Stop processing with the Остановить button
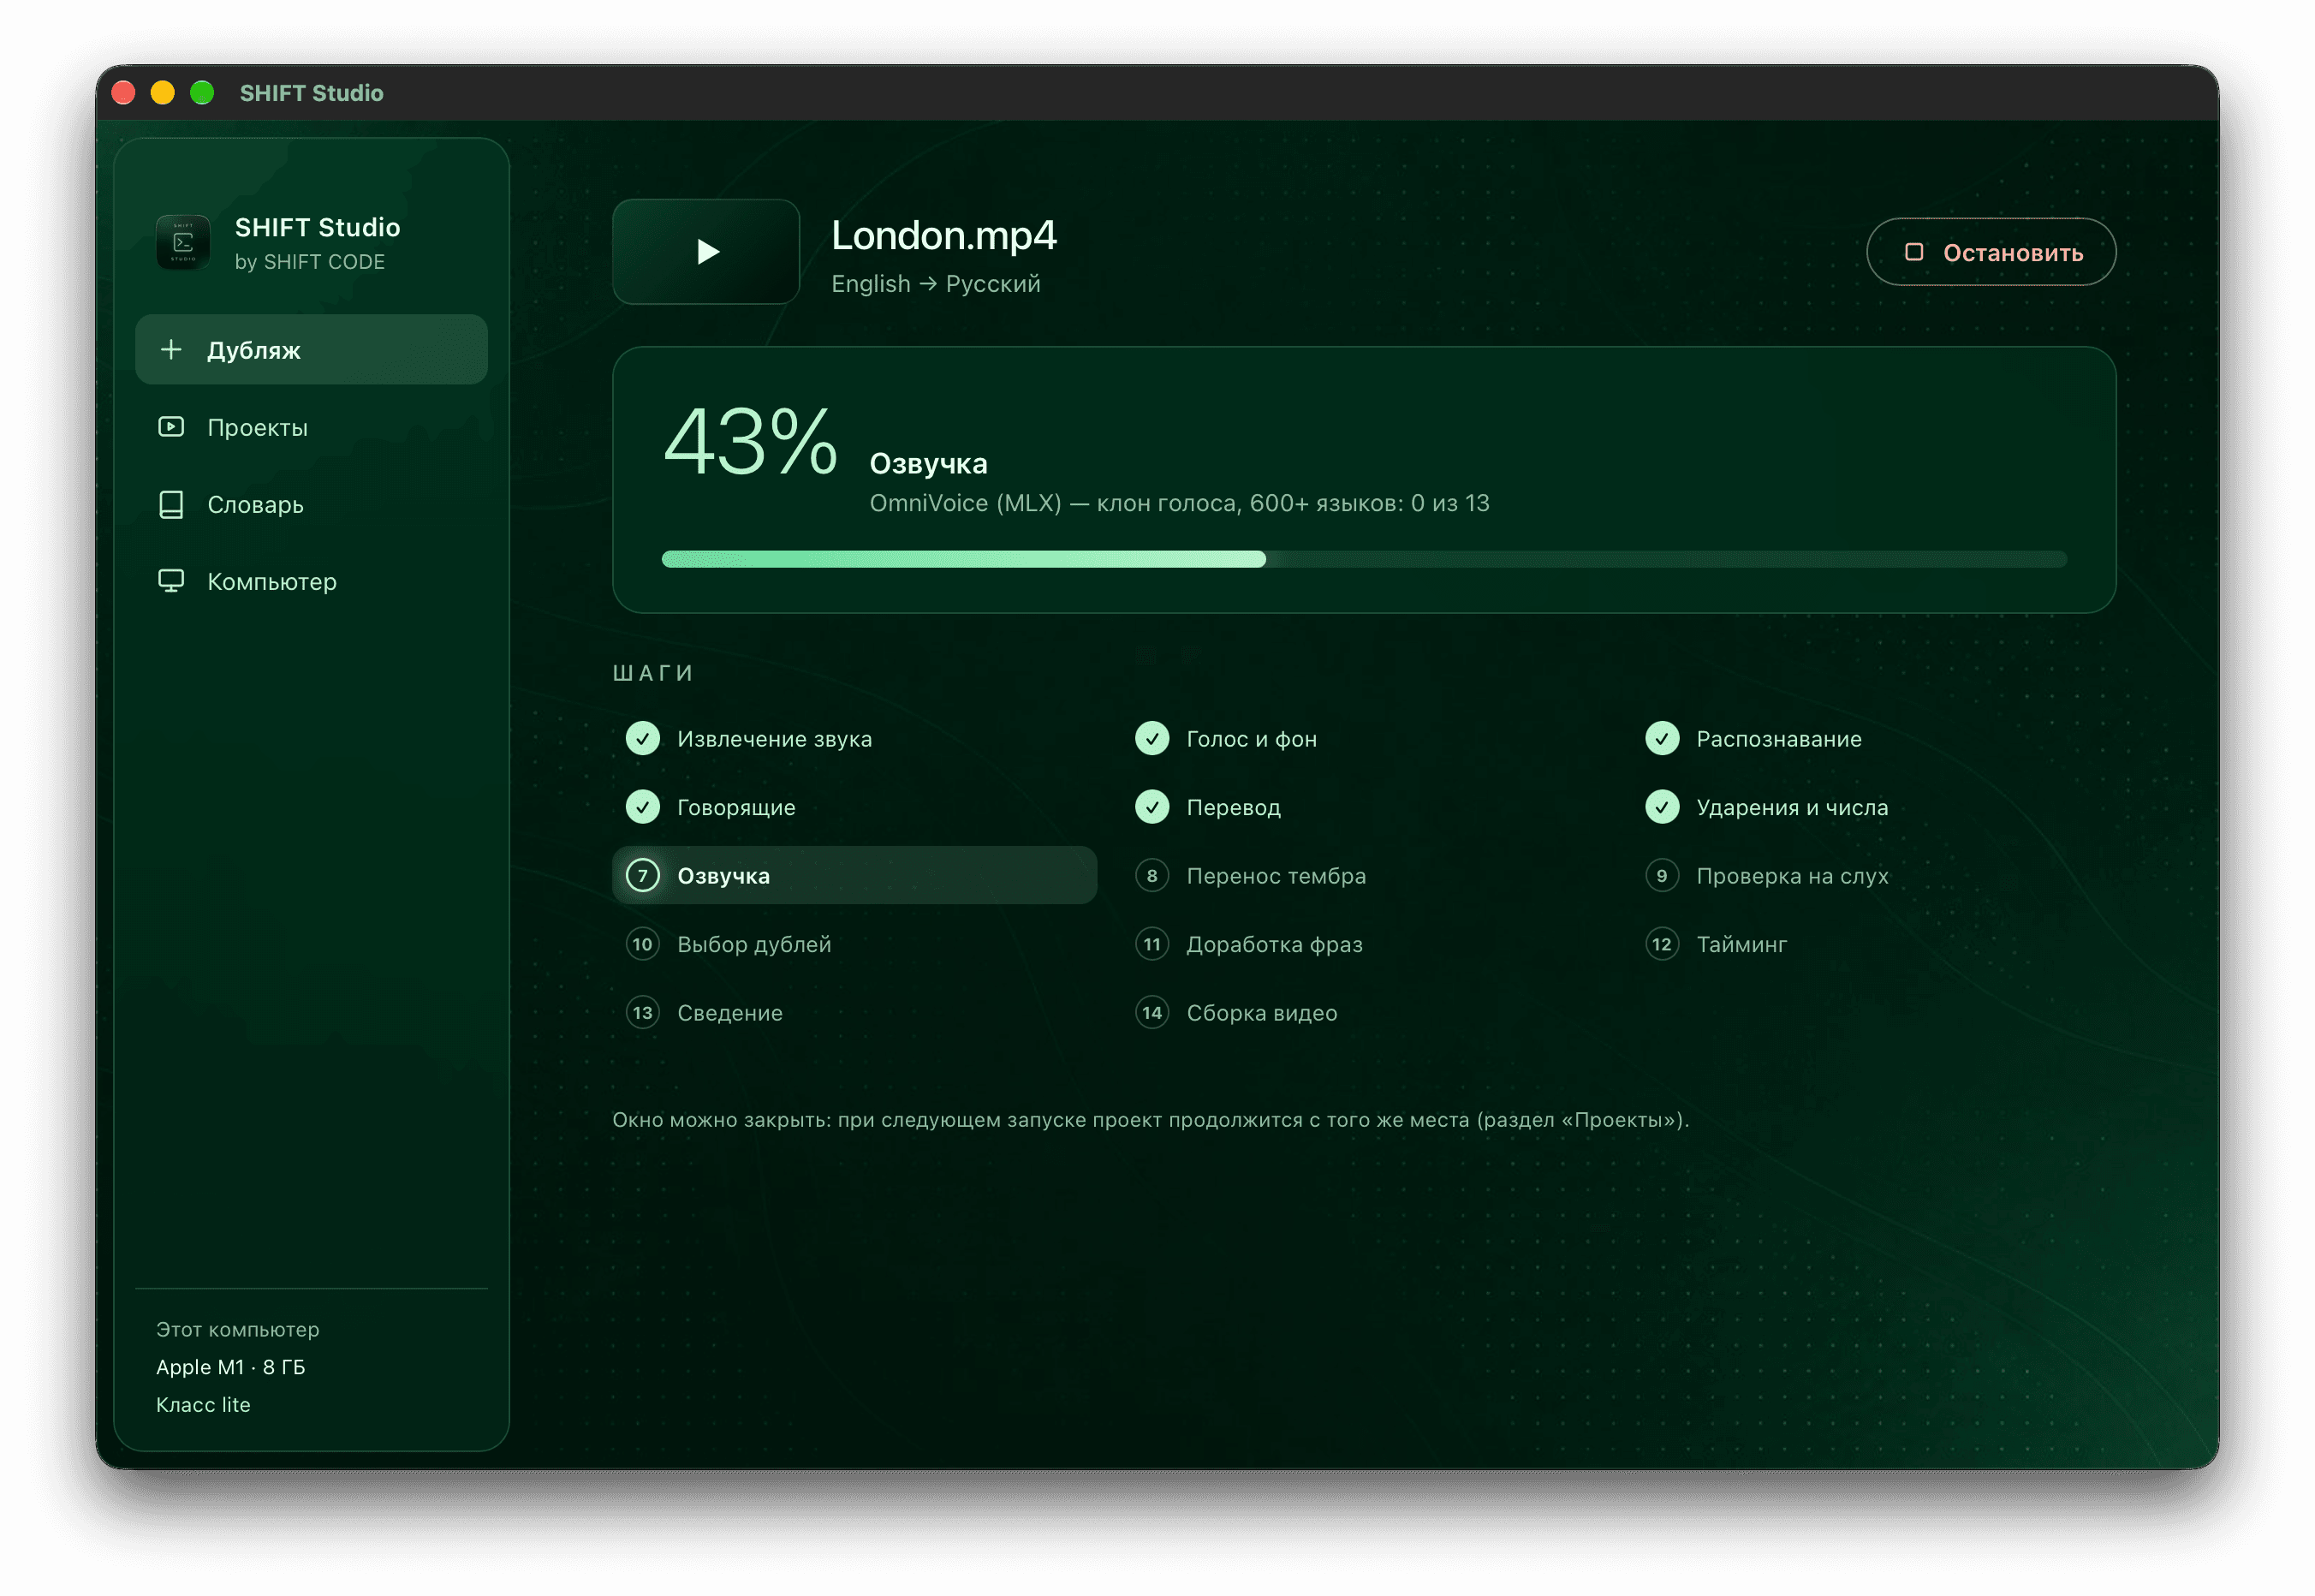 1991,252
